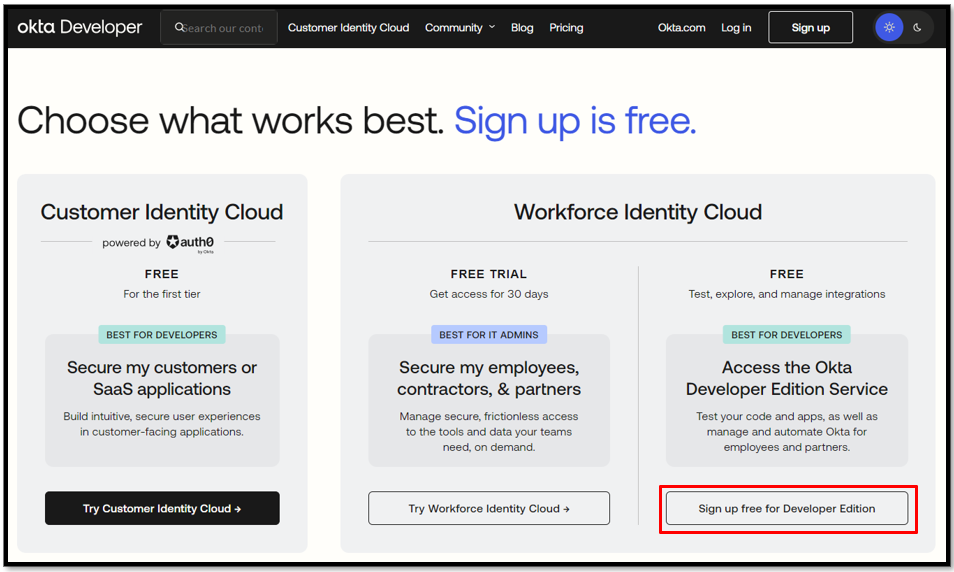Click Try Customer Identity Cloud button

pos(162,508)
